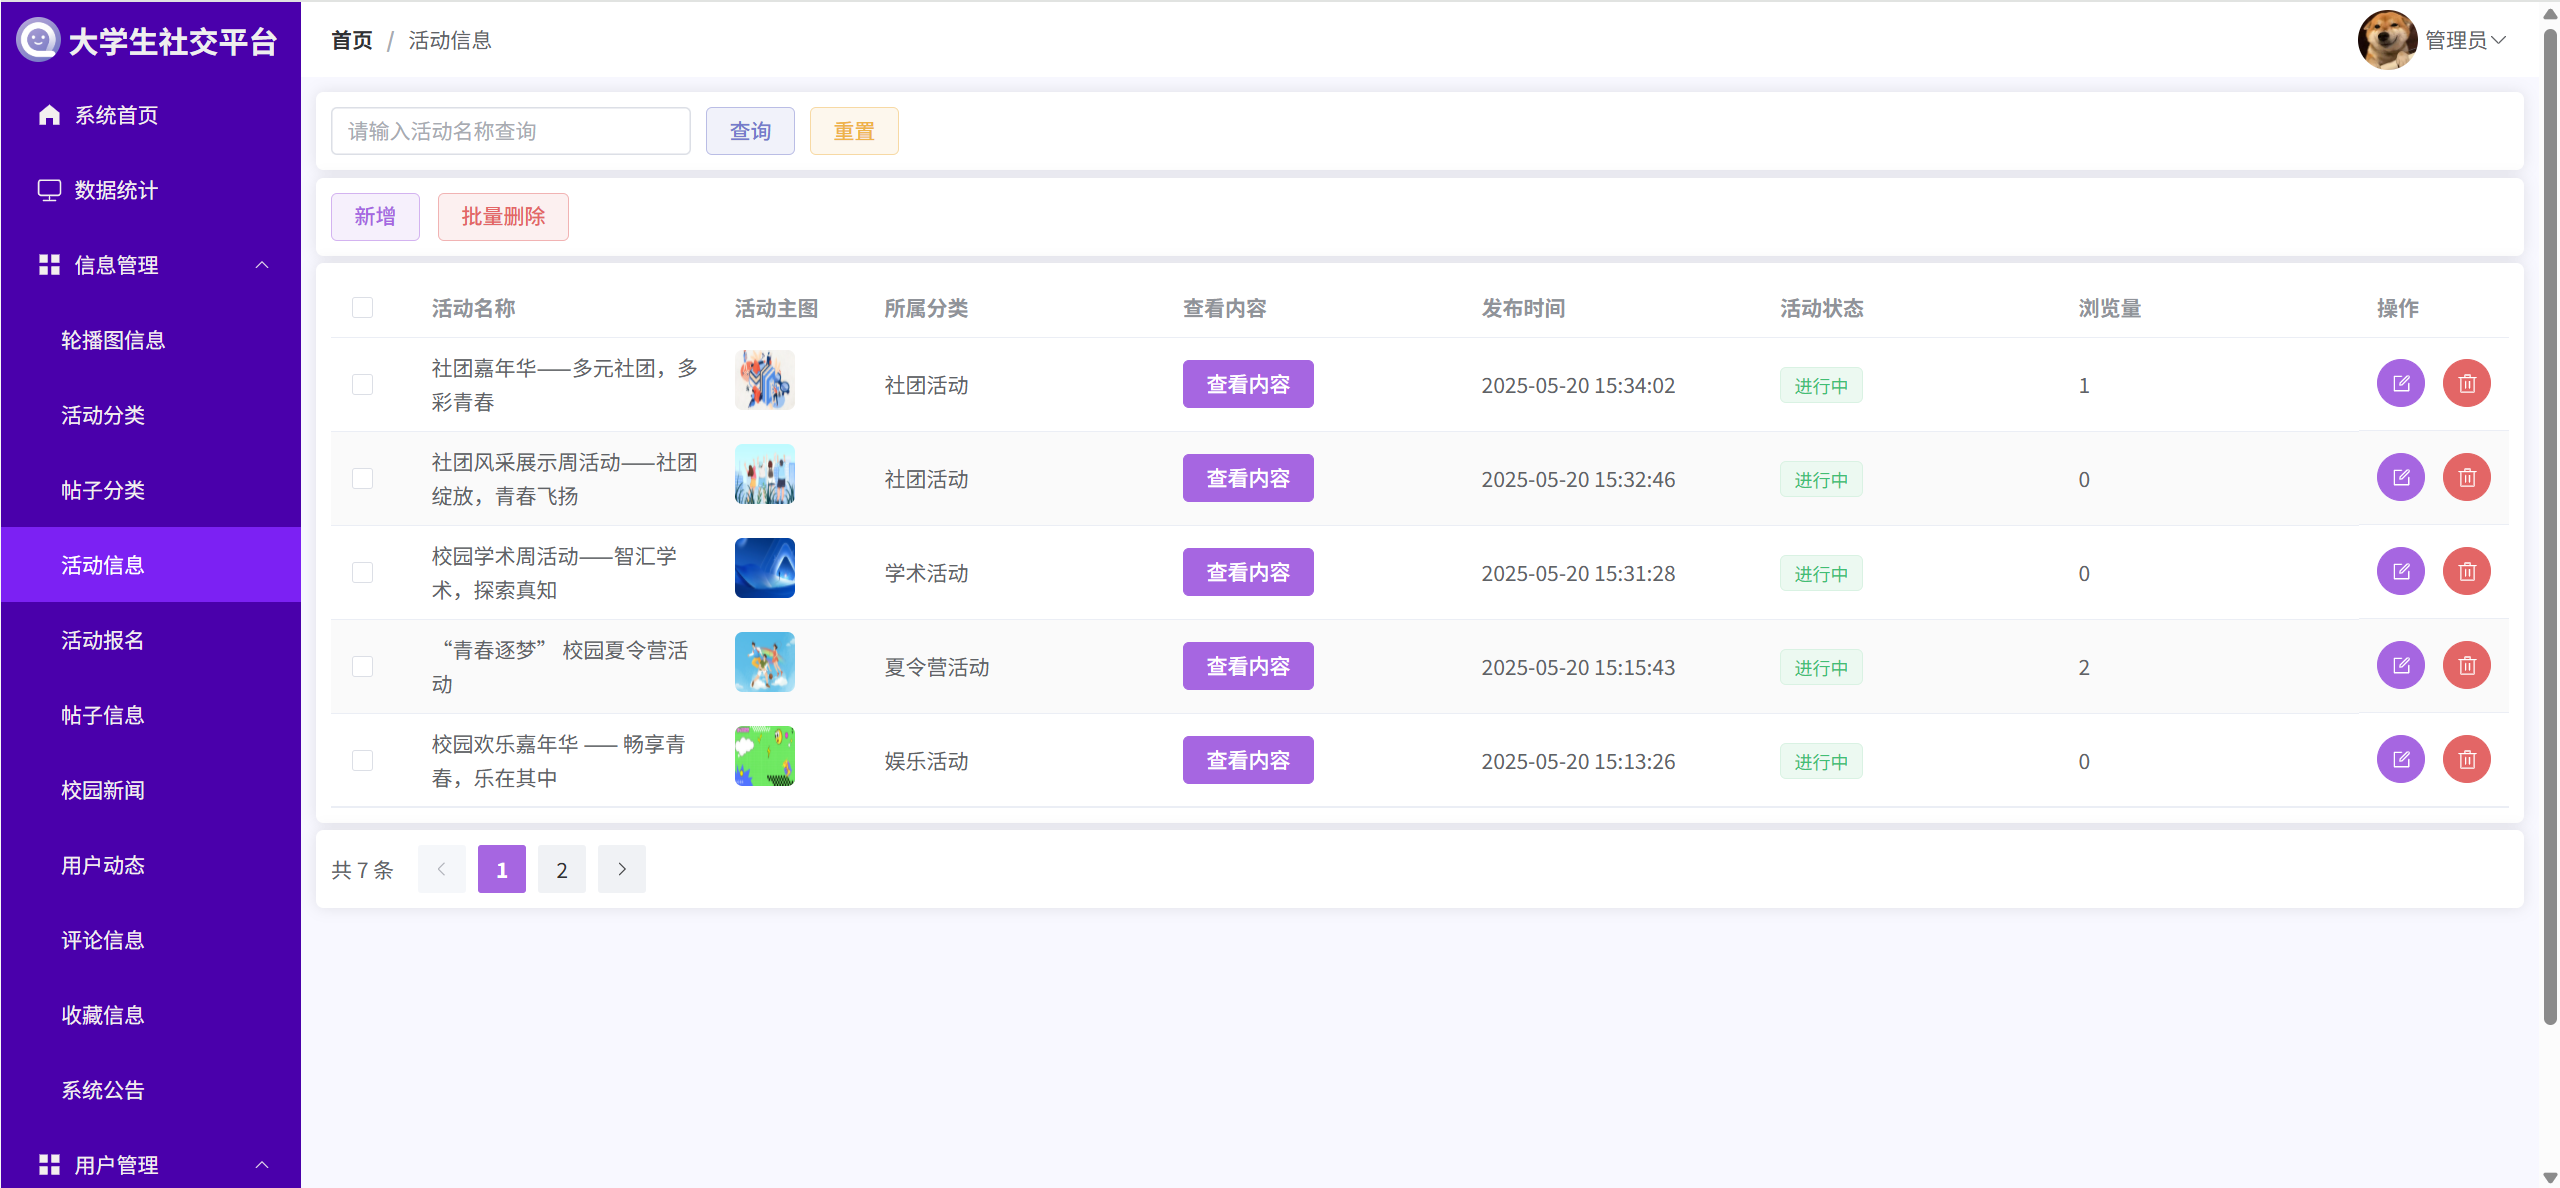Check the checkbox for 社团嘉年华 row
The image size is (2560, 1188).
362,385
